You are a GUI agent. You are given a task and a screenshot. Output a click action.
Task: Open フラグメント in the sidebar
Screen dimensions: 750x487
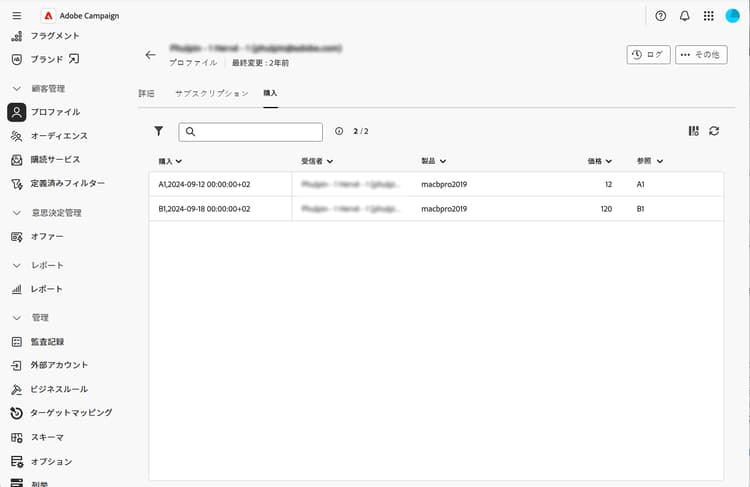click(x=55, y=36)
